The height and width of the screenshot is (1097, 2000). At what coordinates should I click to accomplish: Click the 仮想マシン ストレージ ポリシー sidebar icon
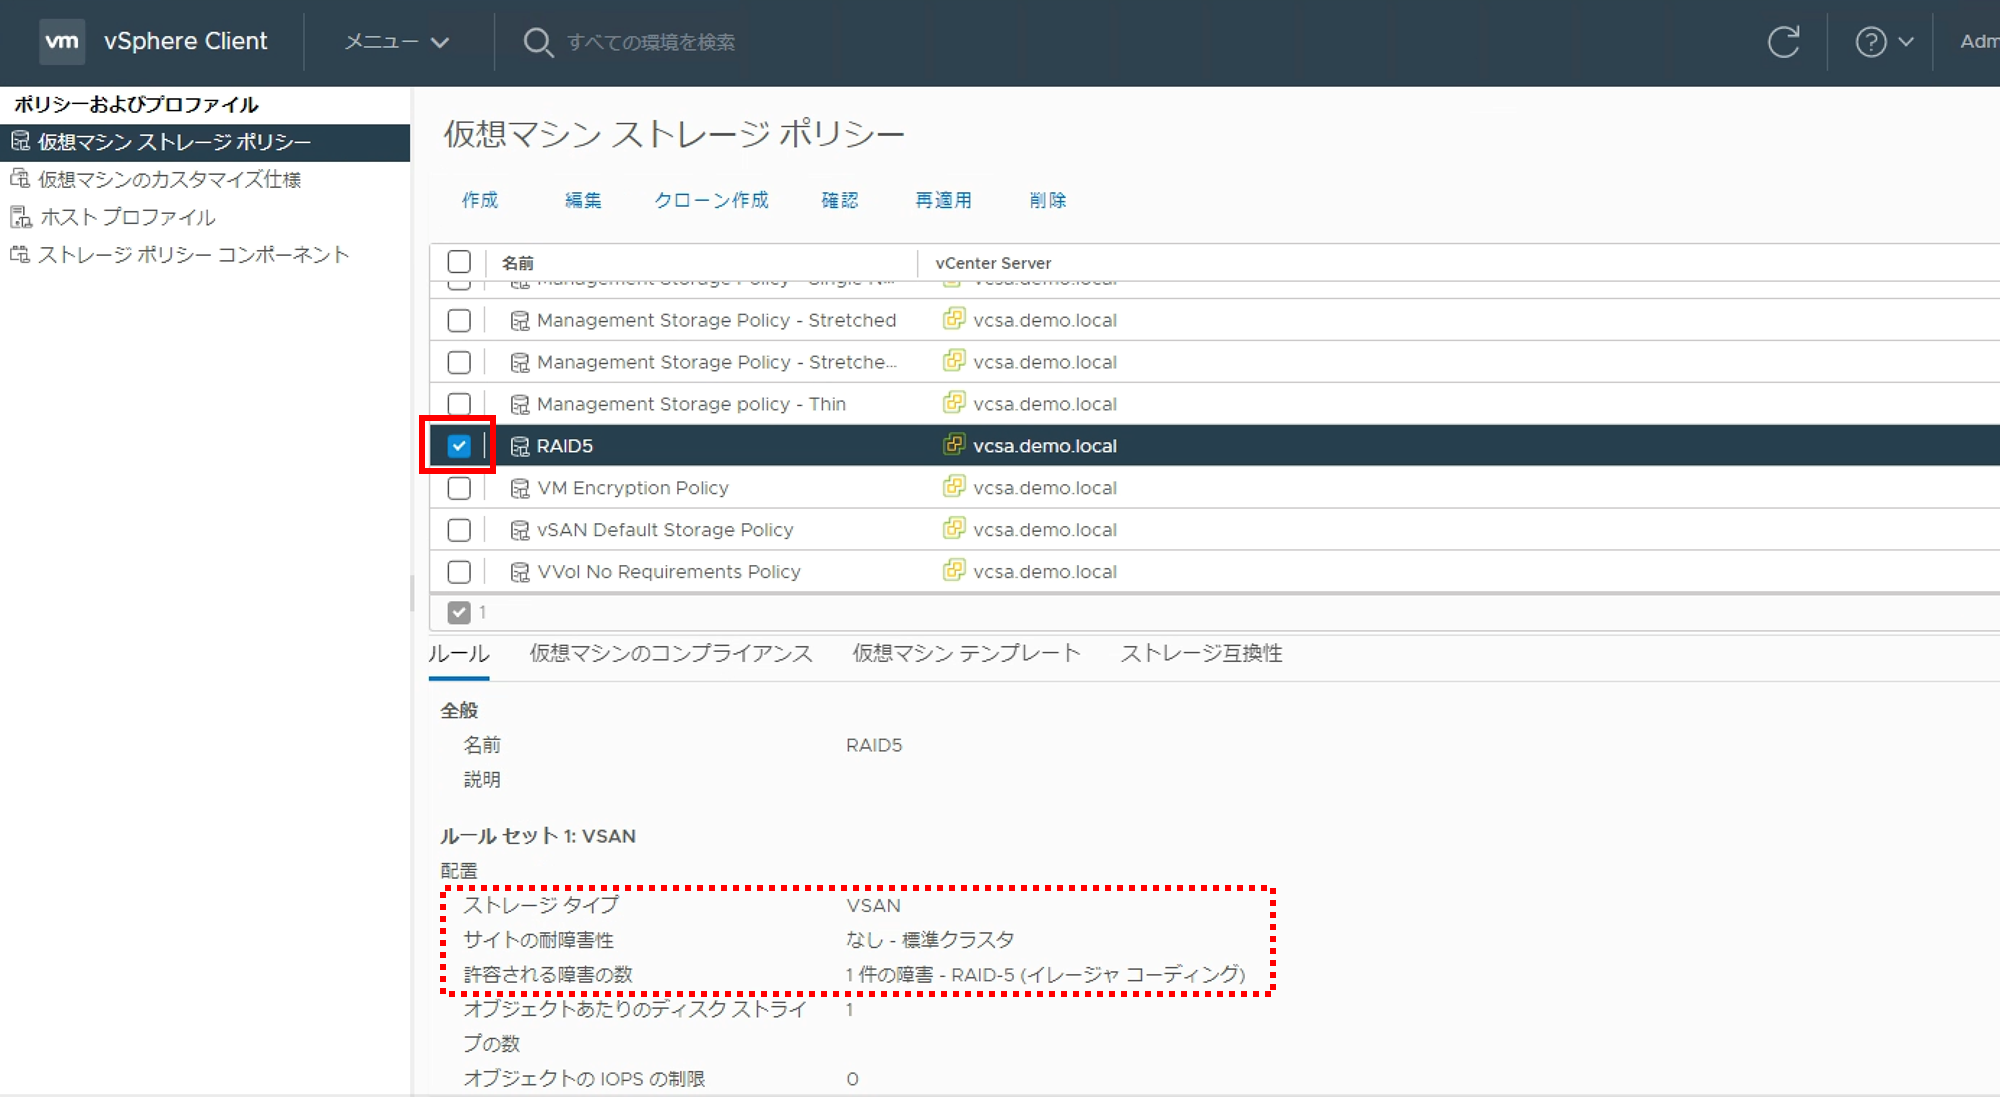point(20,142)
